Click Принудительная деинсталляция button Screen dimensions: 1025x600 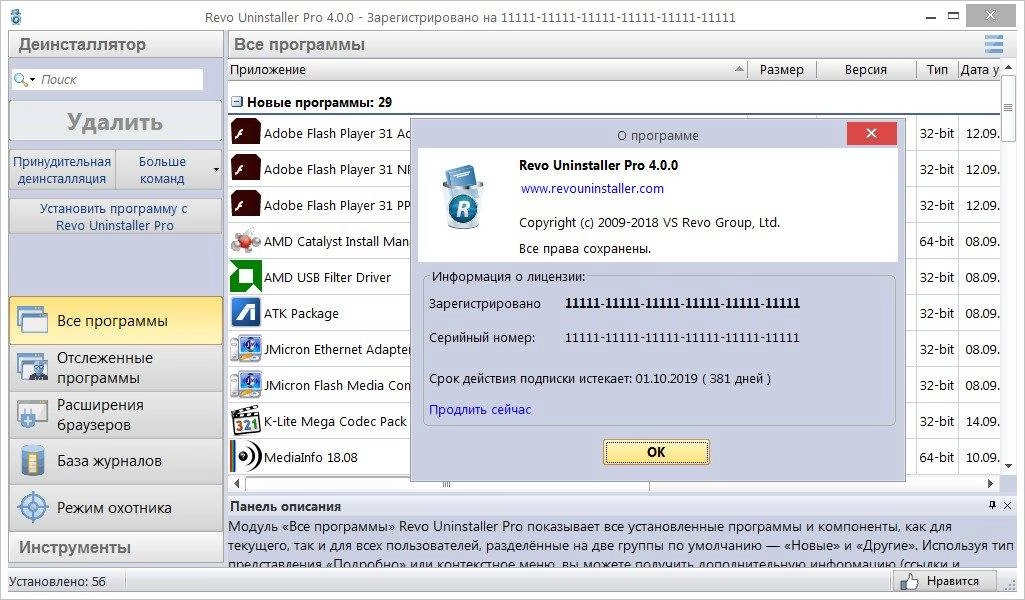[x=62, y=170]
